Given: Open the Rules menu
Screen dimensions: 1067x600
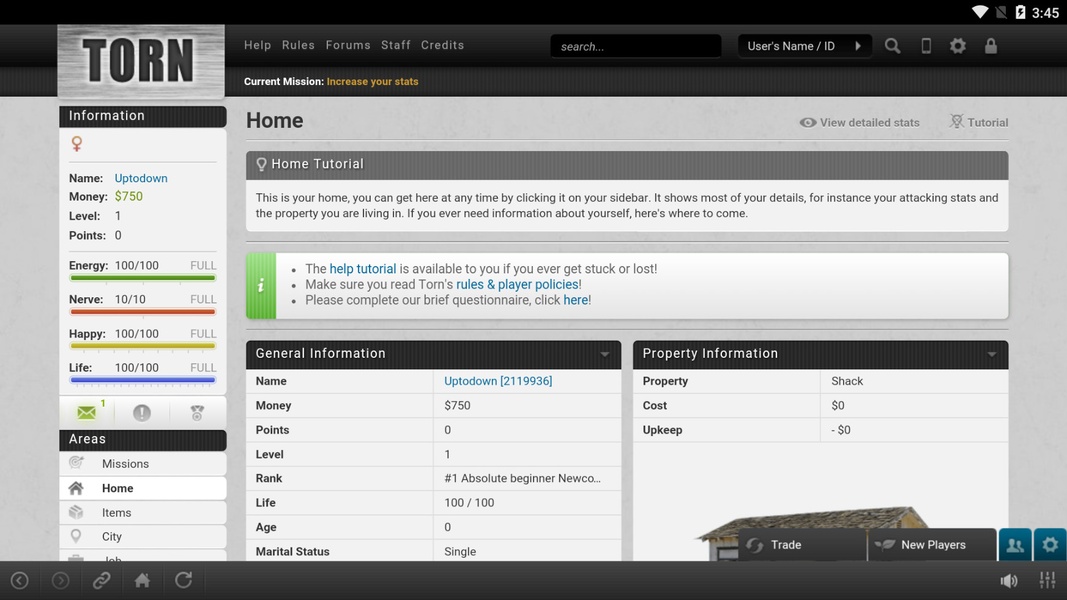Looking at the screenshot, I should 298,45.
